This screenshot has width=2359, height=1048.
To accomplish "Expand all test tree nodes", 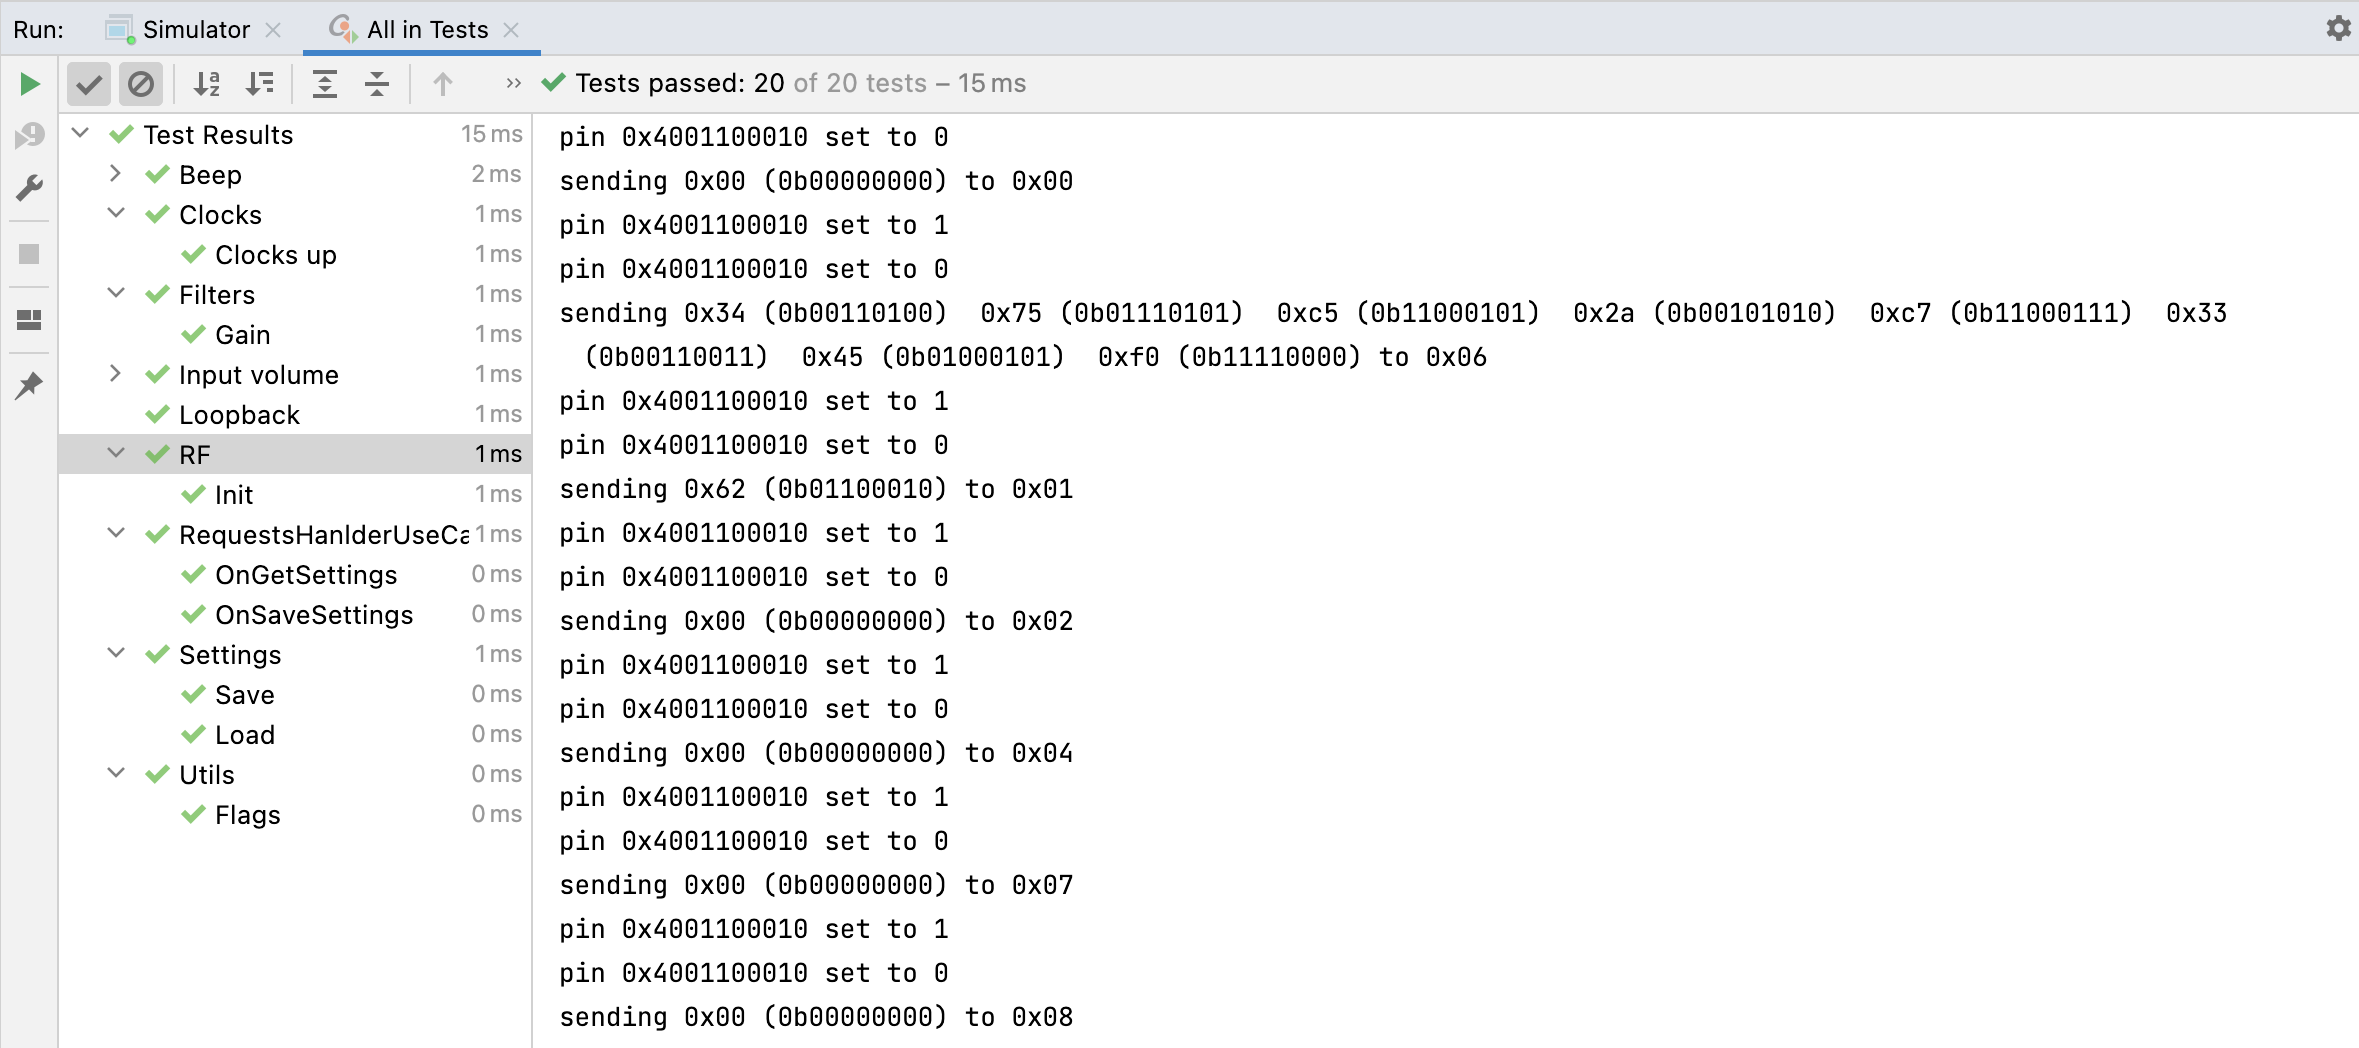I will [x=325, y=84].
